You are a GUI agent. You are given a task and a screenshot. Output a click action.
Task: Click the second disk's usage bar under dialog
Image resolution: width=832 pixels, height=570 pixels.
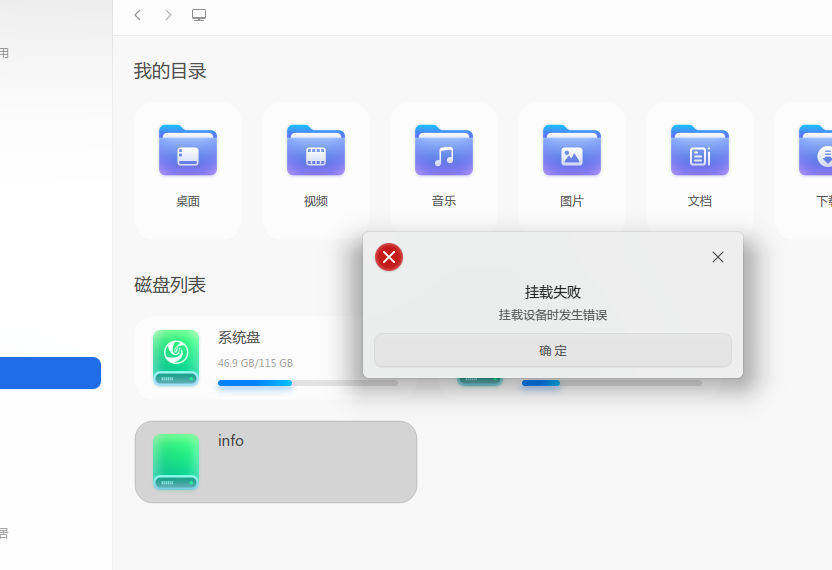pyautogui.click(x=612, y=383)
